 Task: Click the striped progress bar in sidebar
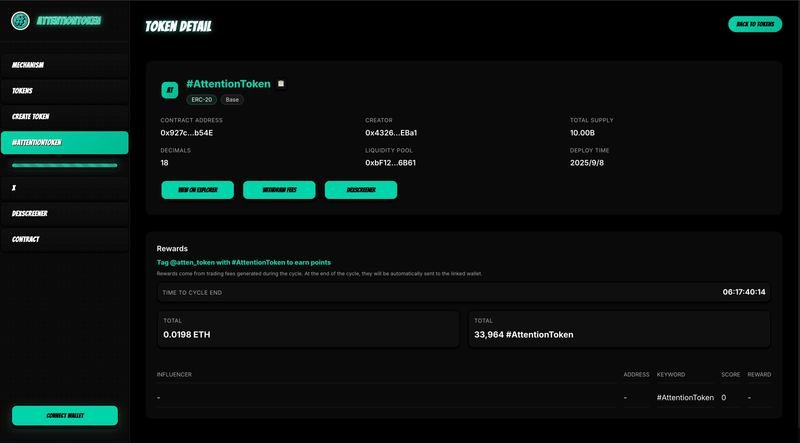click(64, 165)
